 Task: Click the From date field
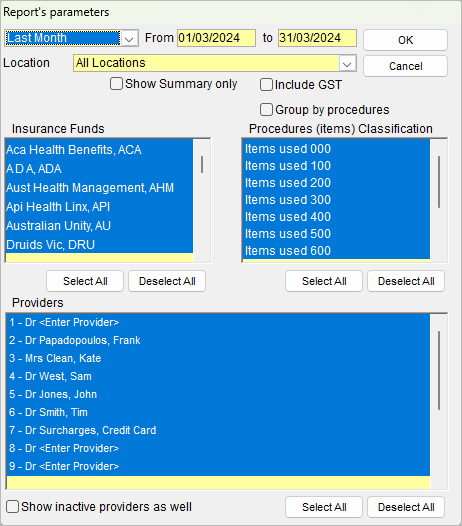click(x=216, y=38)
